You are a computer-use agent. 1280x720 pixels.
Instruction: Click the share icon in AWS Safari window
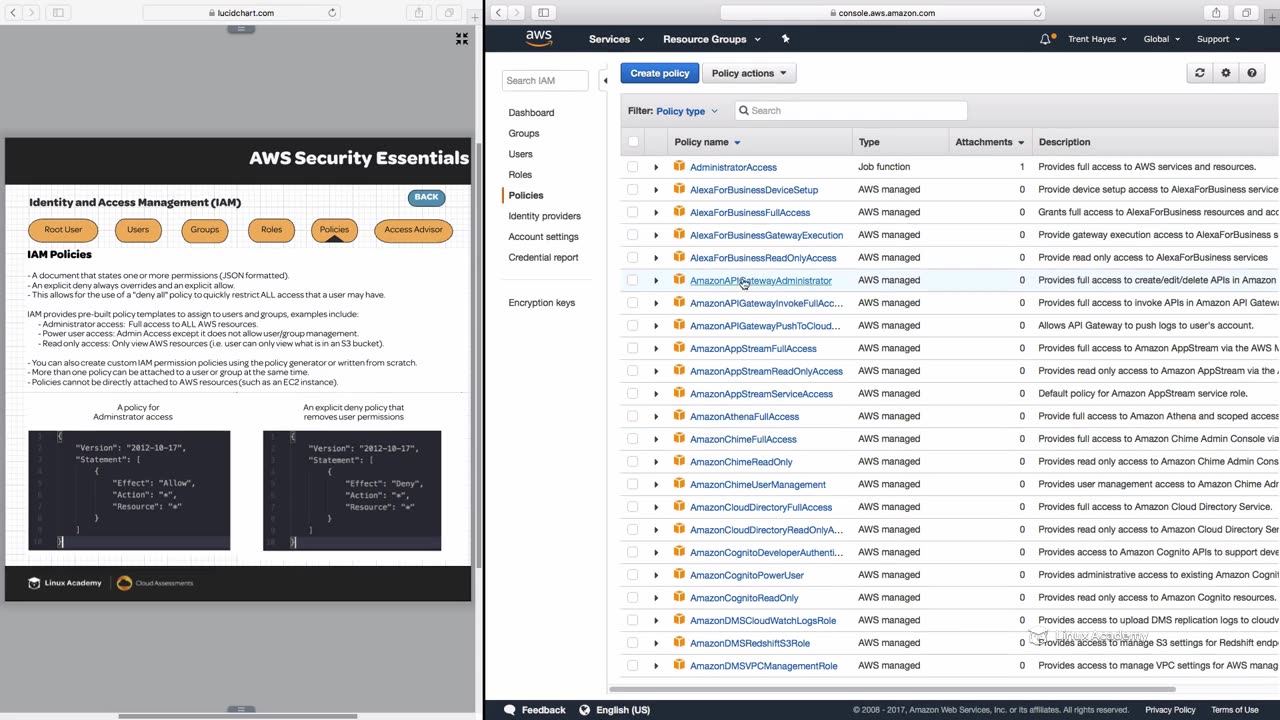point(1216,13)
